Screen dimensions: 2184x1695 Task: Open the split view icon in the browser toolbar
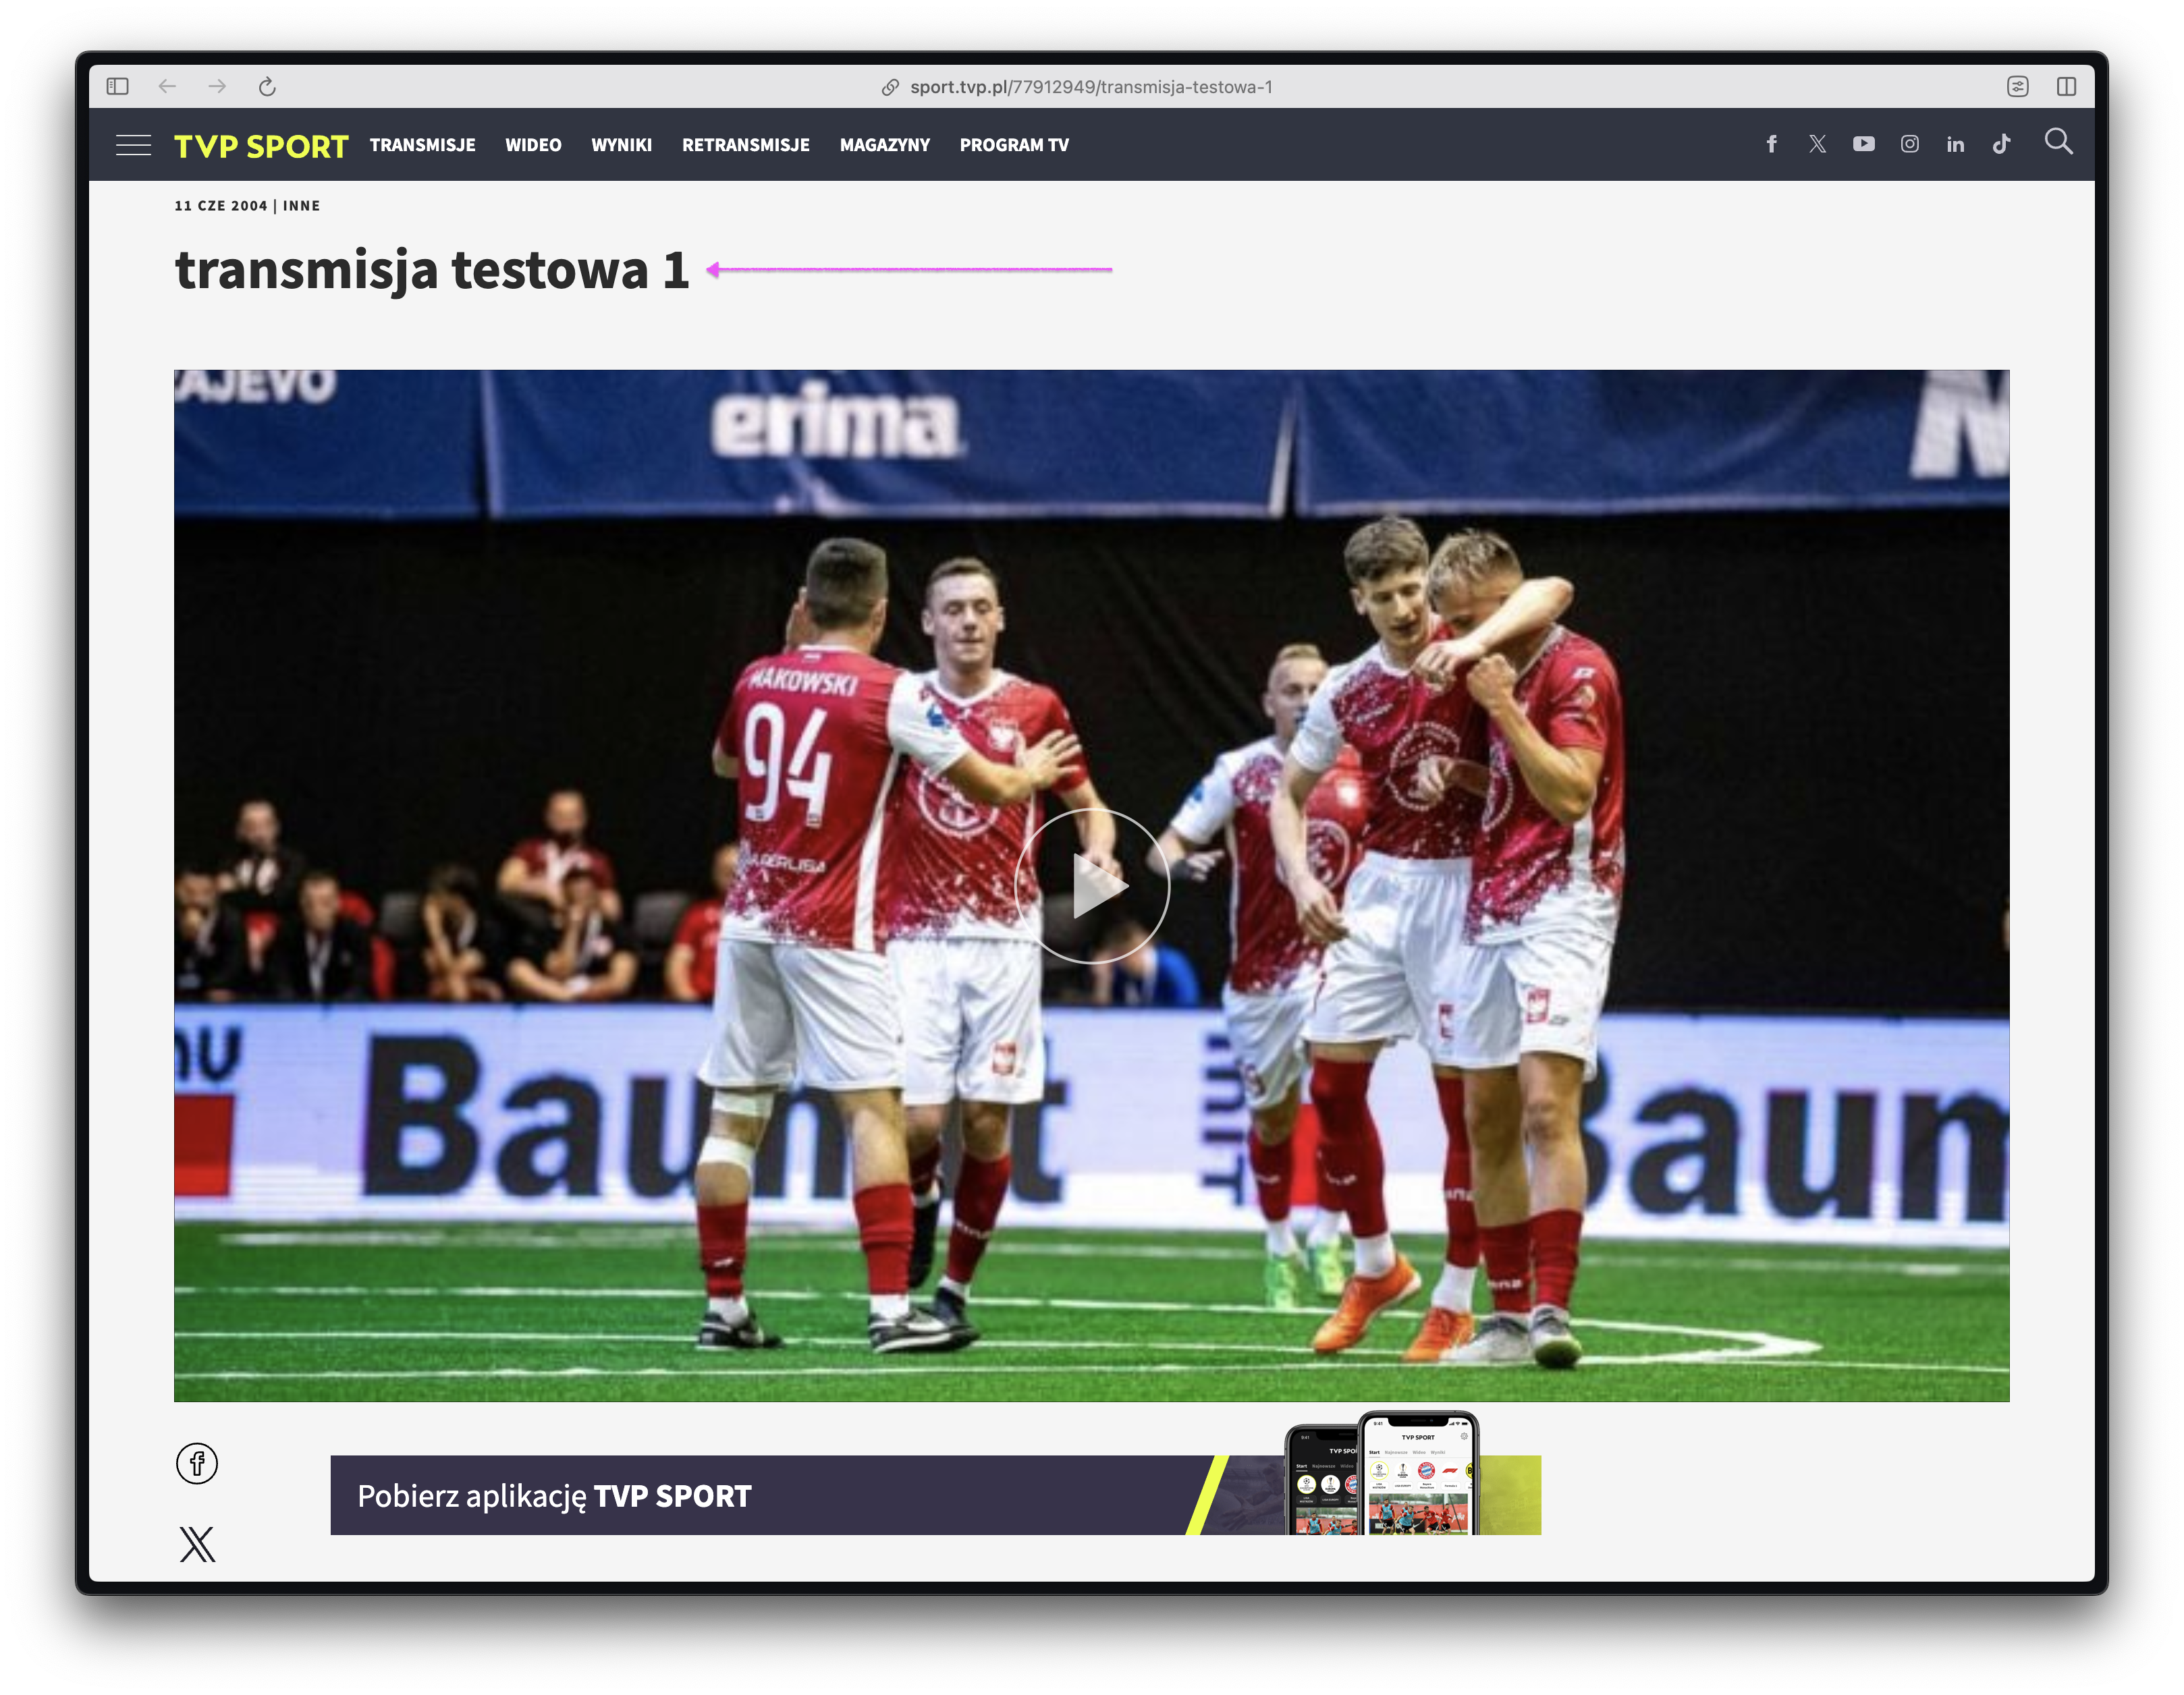pyautogui.click(x=2067, y=86)
